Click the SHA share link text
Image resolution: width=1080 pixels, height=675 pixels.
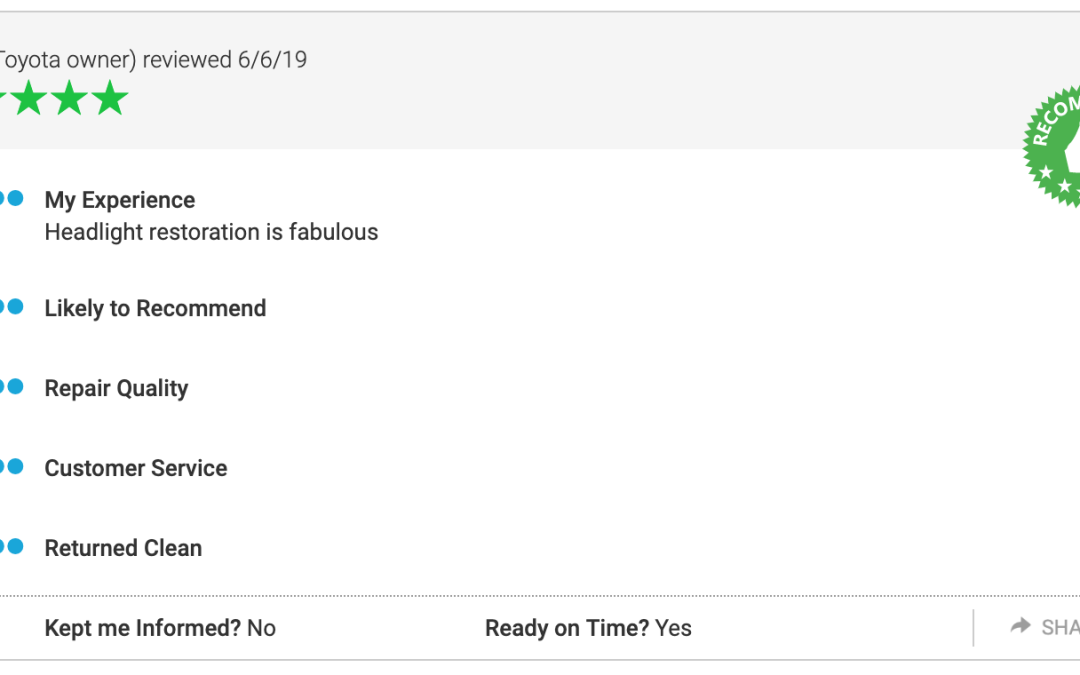[x=1060, y=627]
